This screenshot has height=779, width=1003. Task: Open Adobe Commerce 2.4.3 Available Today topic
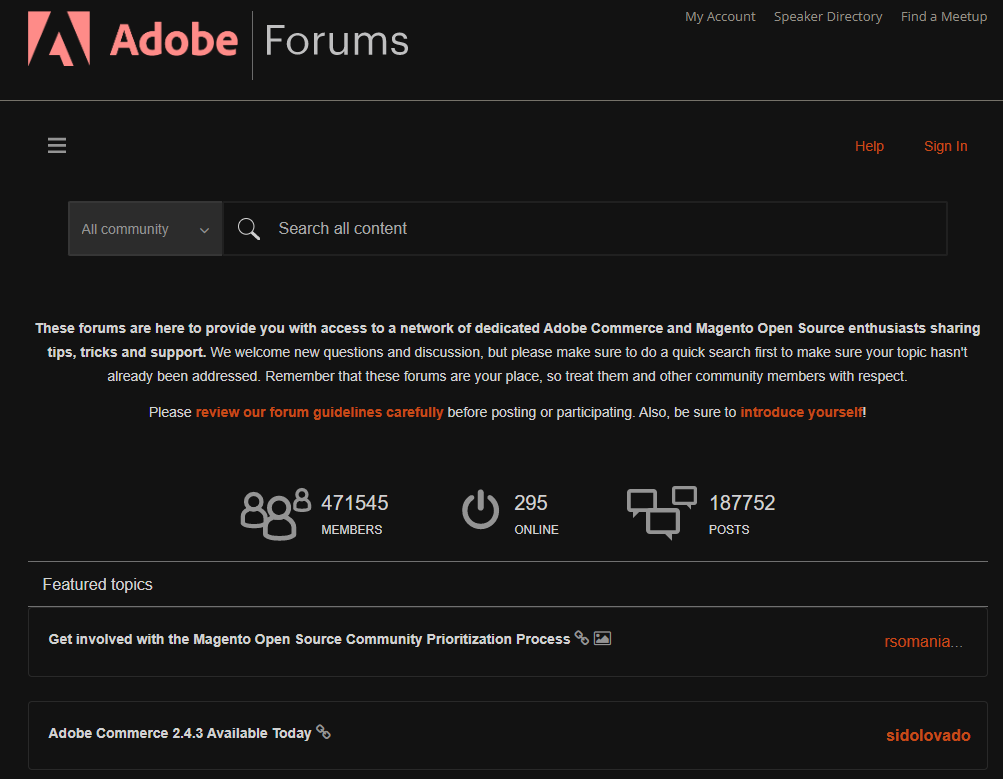[180, 734]
